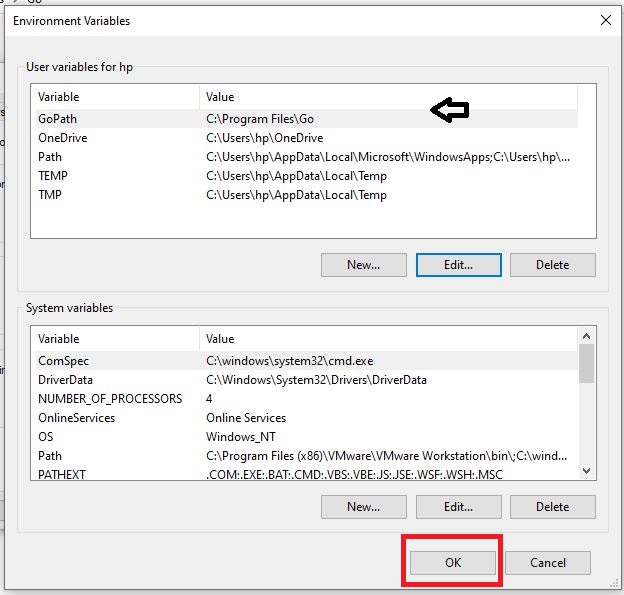624x595 pixels.
Task: Edit the selected system variable
Action: [x=458, y=507]
